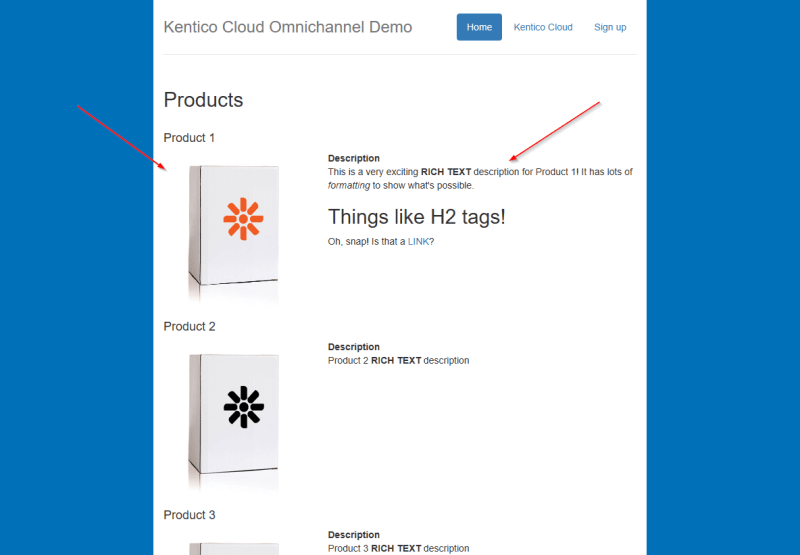The width and height of the screenshot is (800, 555).
Task: Click the Description label under Product 2
Action: tap(354, 347)
